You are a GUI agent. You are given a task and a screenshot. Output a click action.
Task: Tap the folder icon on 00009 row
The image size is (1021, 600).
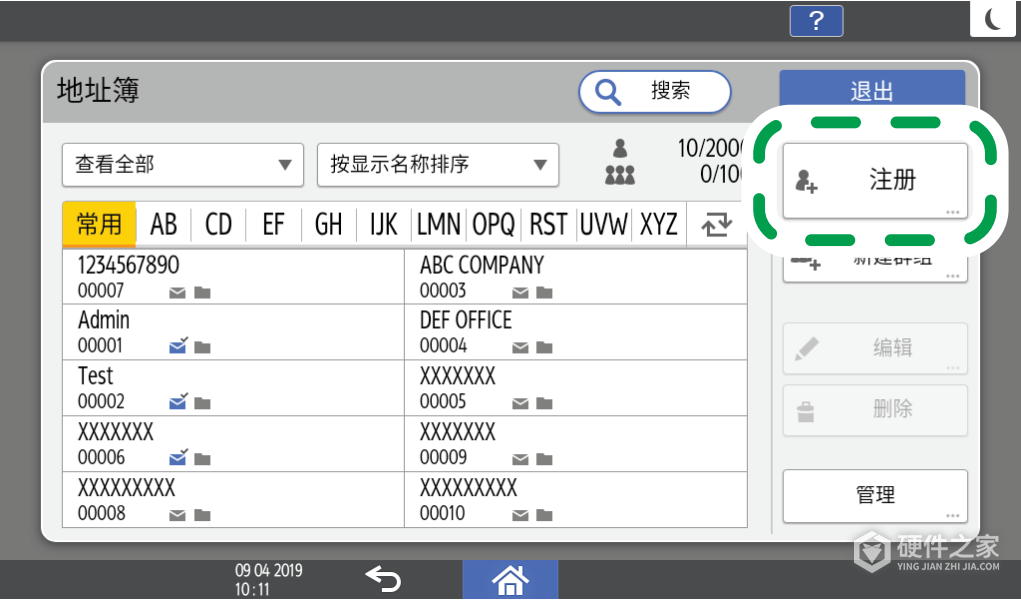coord(544,459)
